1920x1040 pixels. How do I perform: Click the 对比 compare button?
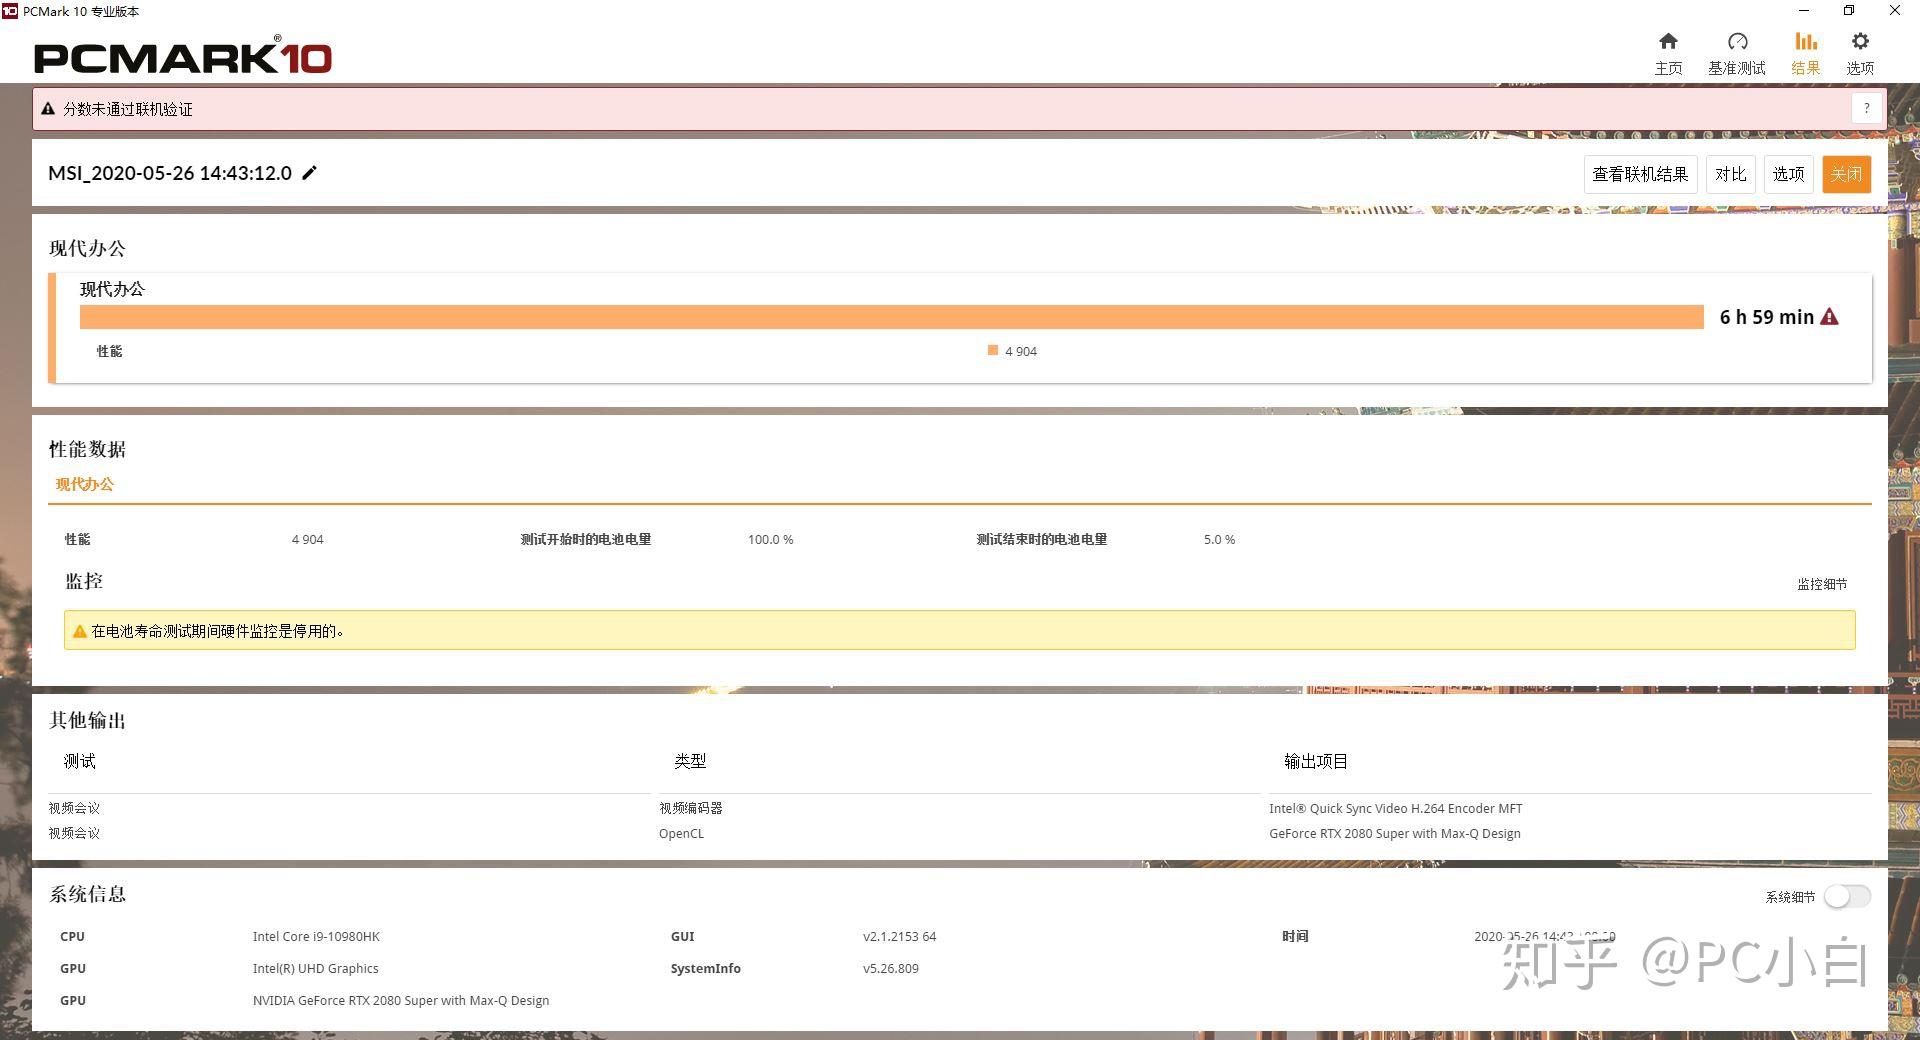tap(1731, 174)
